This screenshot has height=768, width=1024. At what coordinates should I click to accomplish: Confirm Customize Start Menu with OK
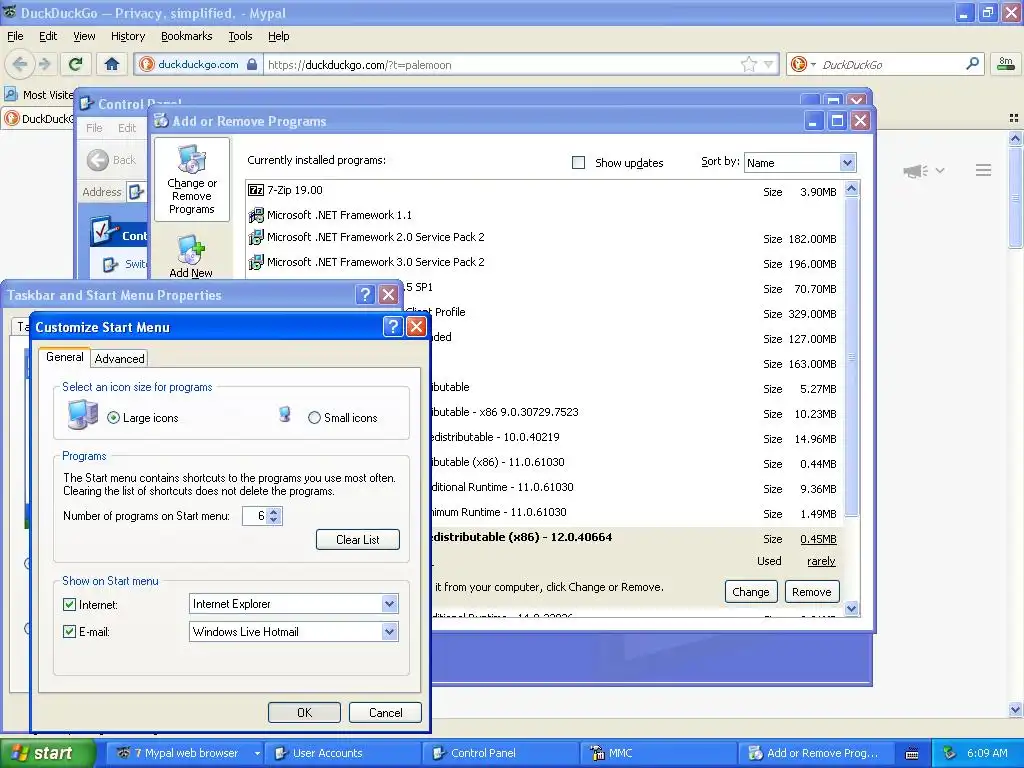tap(304, 712)
